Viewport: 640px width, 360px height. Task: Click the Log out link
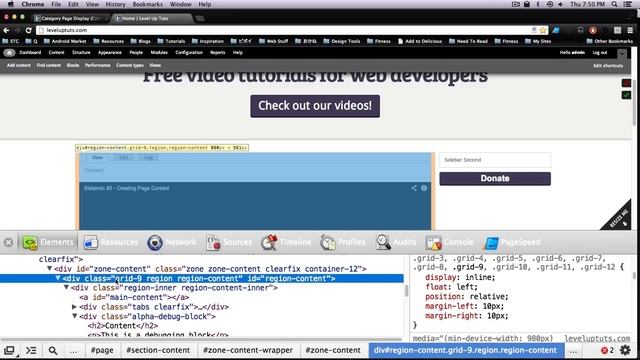point(600,53)
